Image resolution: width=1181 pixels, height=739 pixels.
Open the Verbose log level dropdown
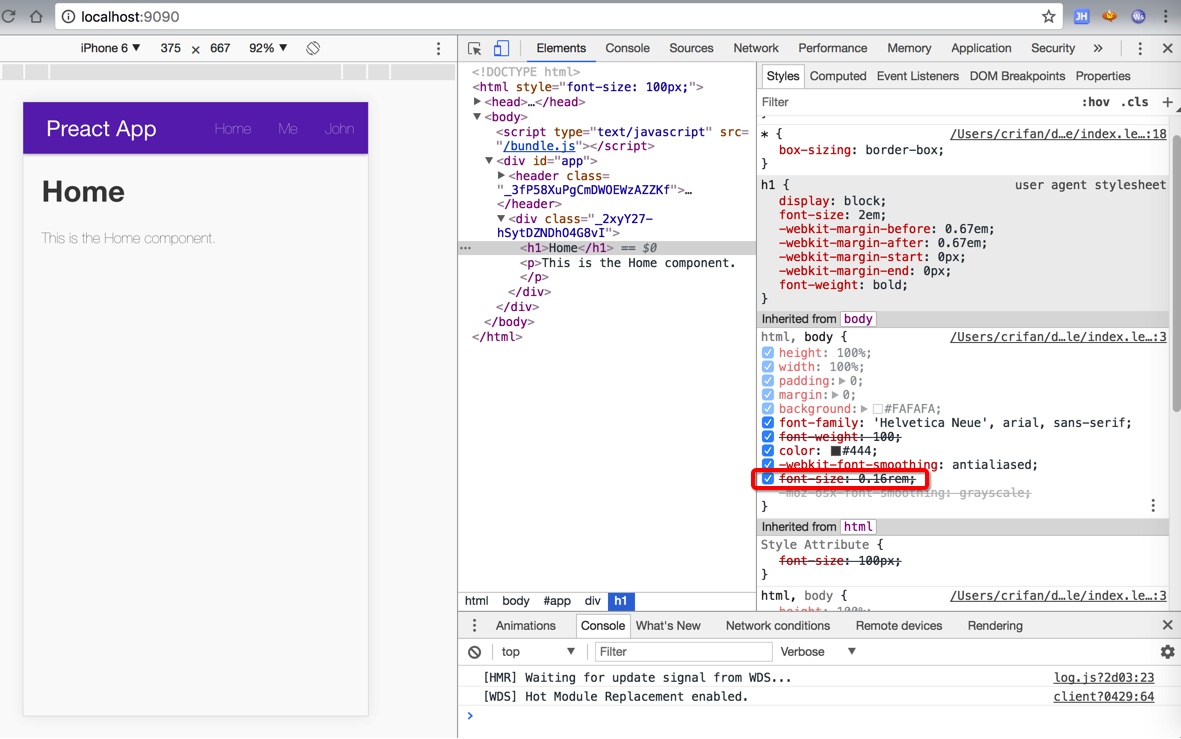(x=818, y=652)
